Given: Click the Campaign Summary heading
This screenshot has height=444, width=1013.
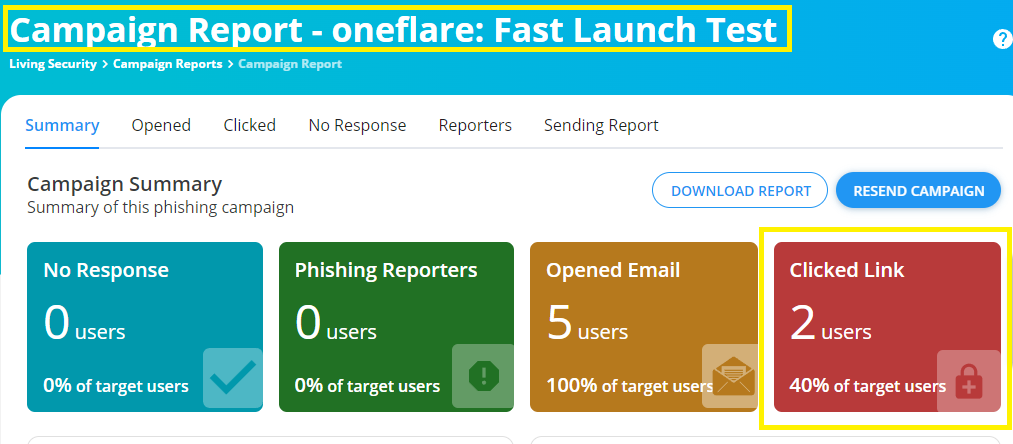Looking at the screenshot, I should (125, 185).
